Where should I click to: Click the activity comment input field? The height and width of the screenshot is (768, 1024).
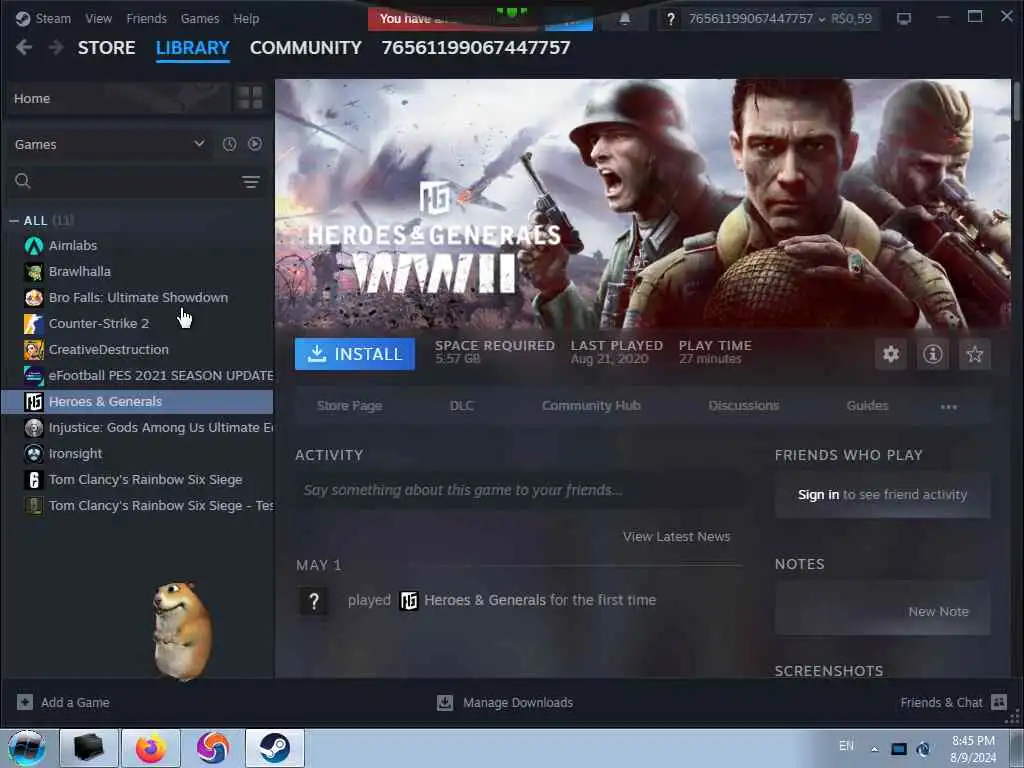click(x=519, y=490)
